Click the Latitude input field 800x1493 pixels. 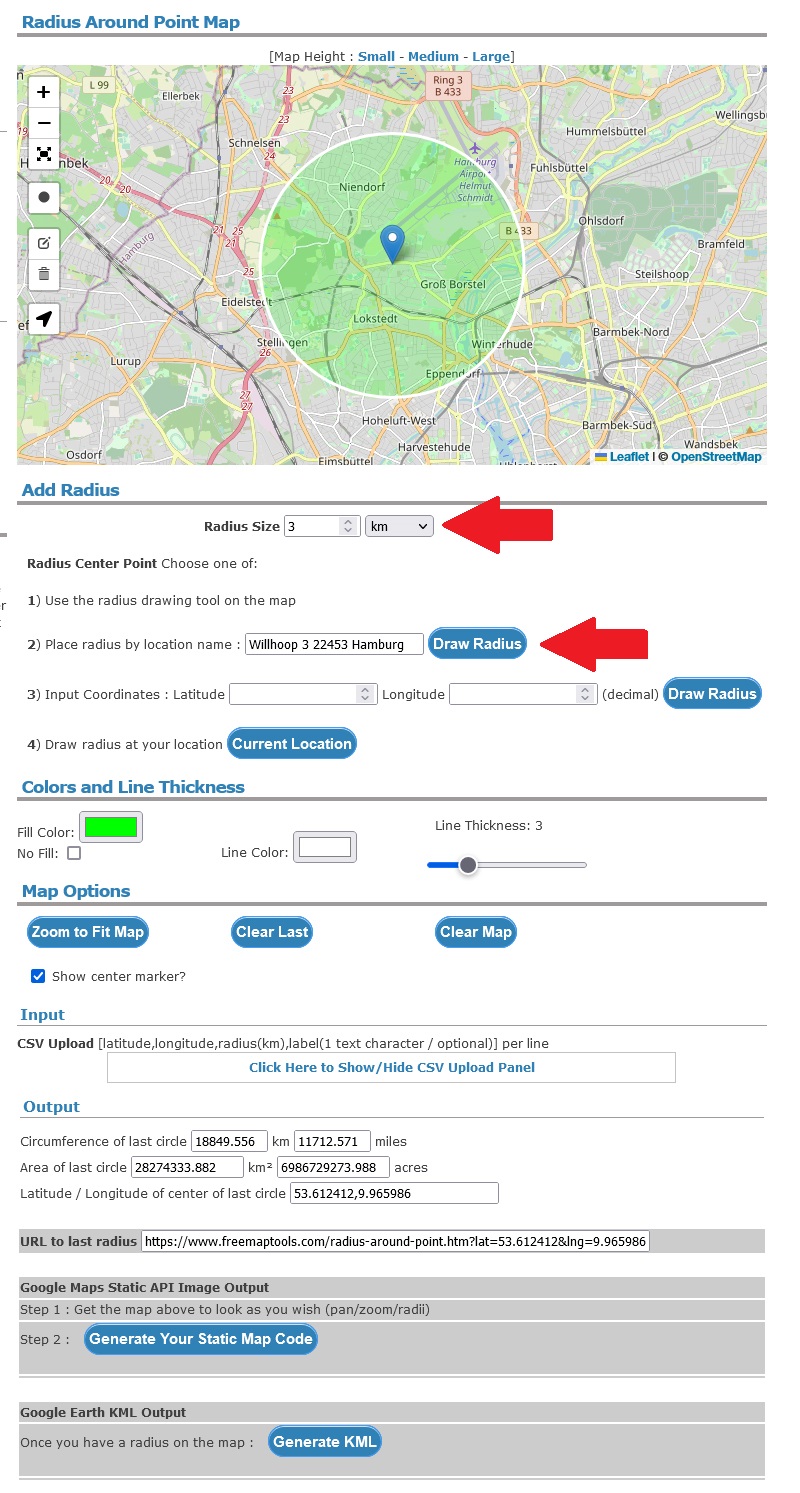coord(303,694)
